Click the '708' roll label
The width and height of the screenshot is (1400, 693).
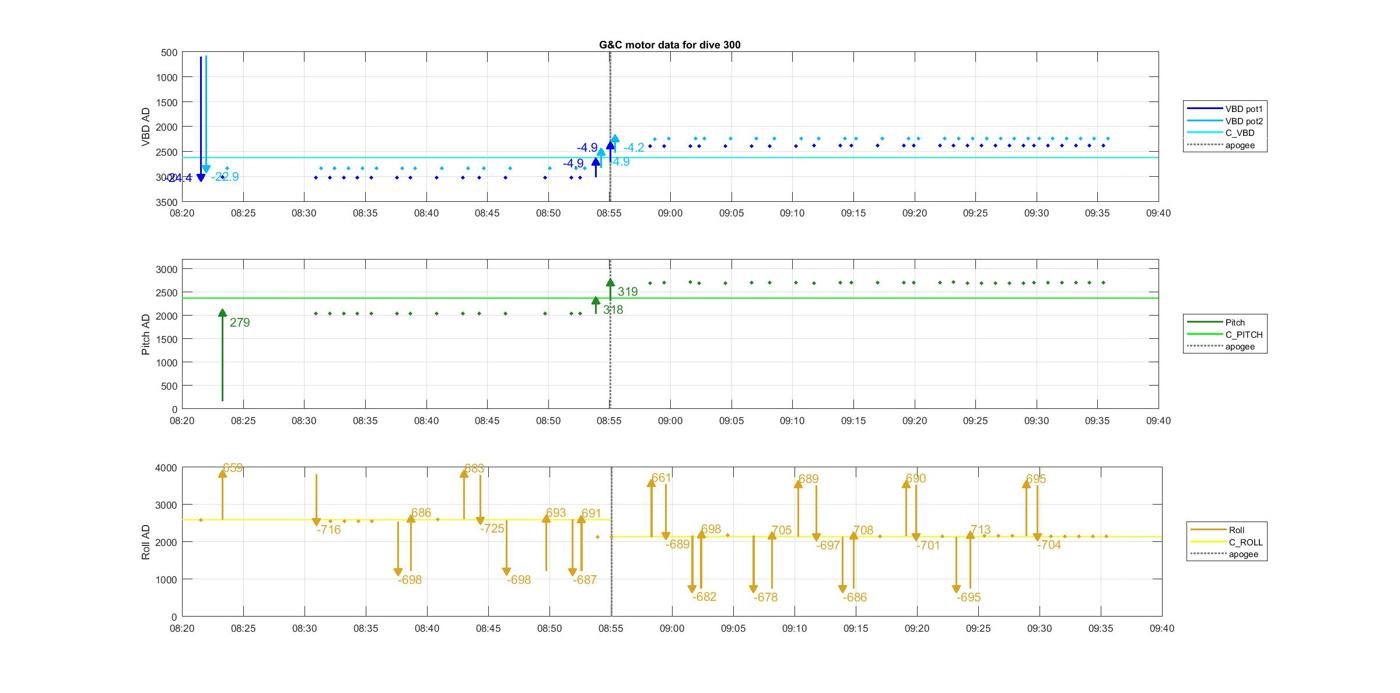863,531
